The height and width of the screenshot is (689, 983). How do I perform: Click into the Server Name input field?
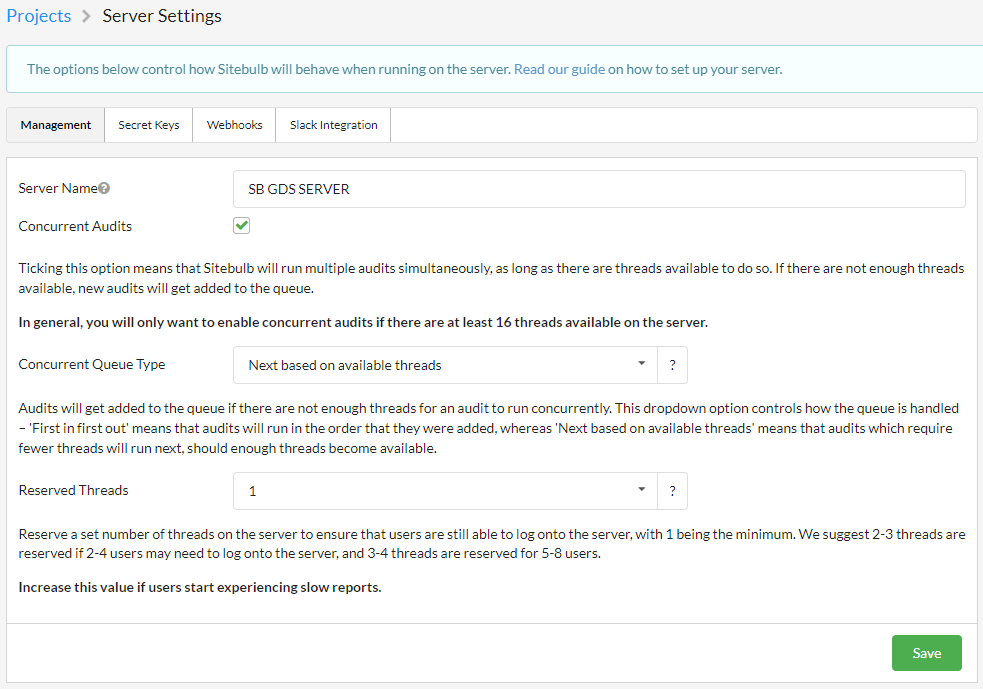(x=599, y=189)
